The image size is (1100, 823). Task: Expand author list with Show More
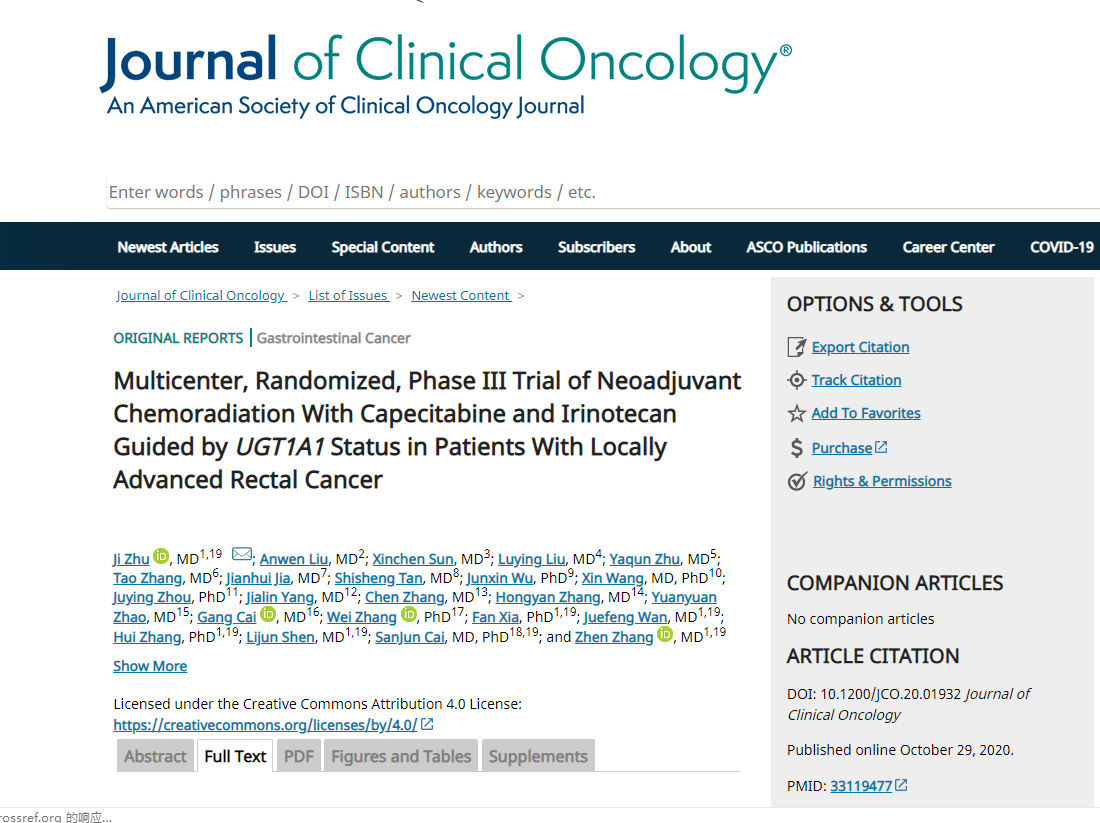pos(150,666)
